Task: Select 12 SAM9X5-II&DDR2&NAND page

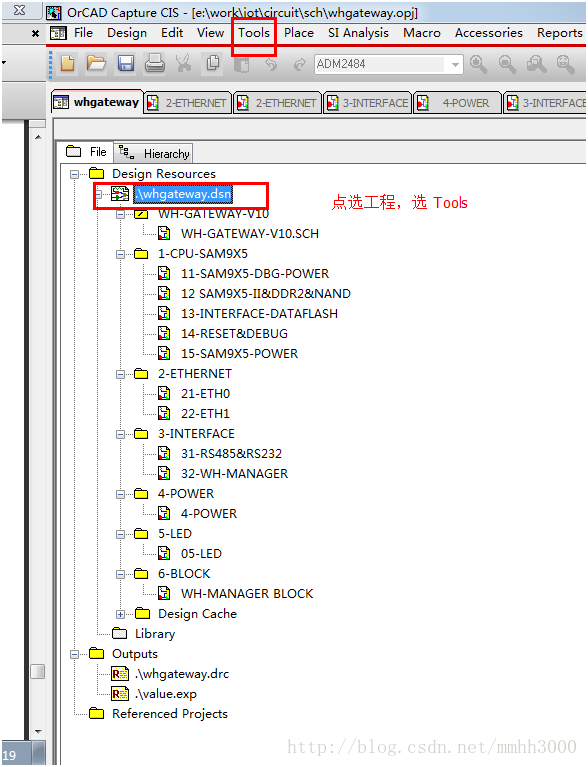Action: (x=266, y=293)
